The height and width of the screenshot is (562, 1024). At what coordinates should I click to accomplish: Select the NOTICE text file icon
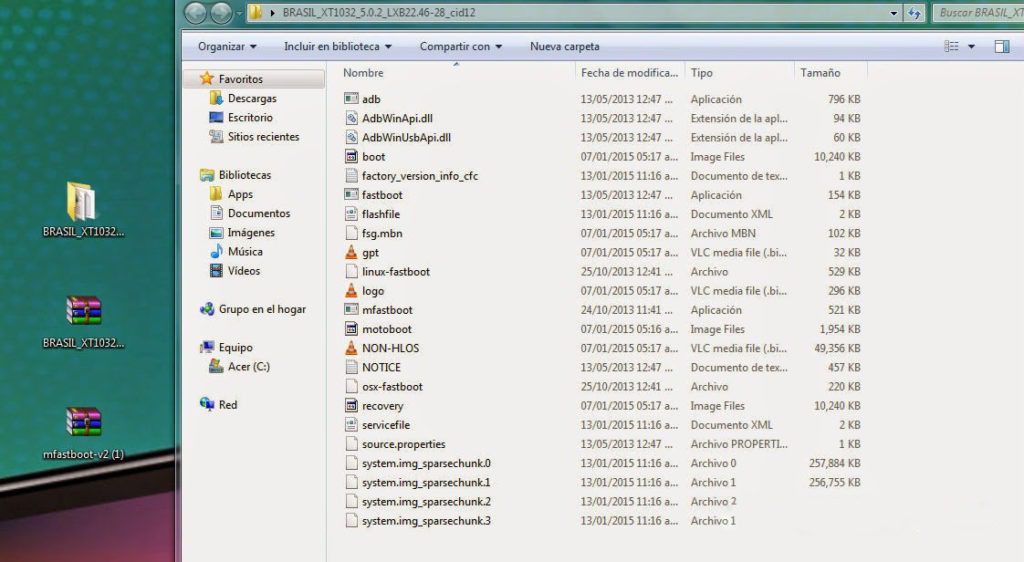[351, 367]
